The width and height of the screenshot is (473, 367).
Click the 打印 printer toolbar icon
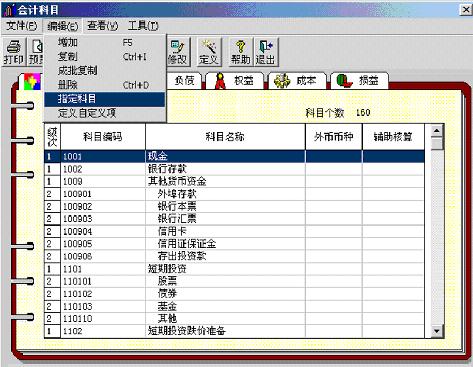(14, 52)
